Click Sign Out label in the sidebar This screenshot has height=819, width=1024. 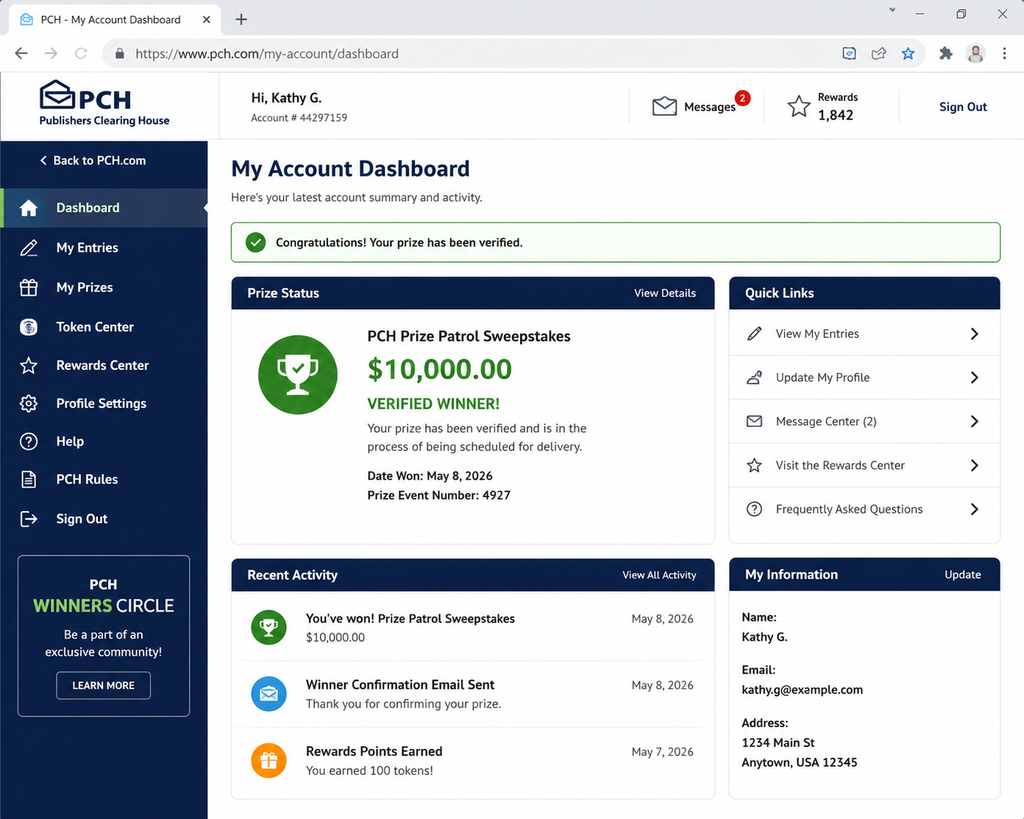coord(82,519)
